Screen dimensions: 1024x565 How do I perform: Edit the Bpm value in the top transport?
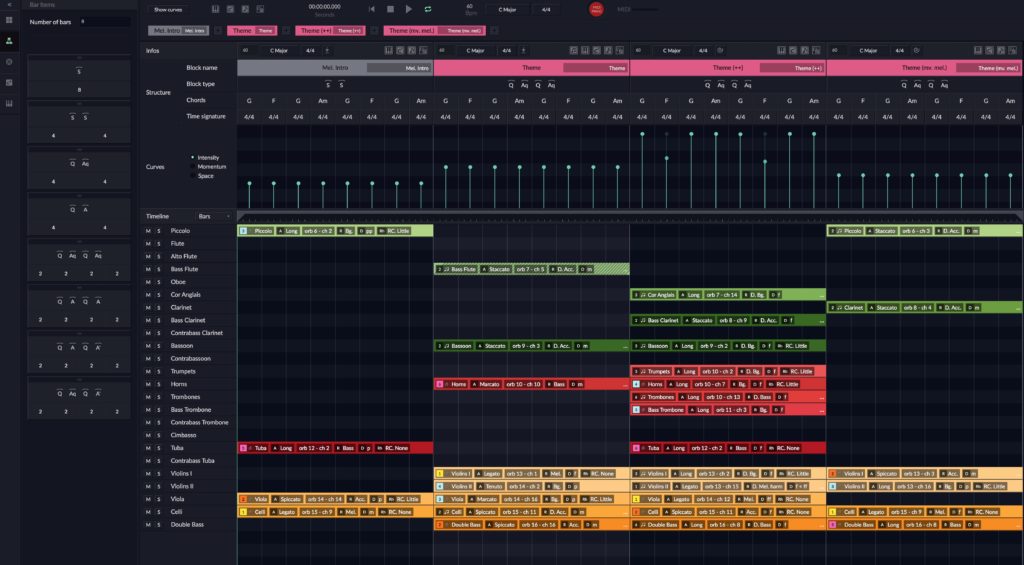(x=470, y=6)
